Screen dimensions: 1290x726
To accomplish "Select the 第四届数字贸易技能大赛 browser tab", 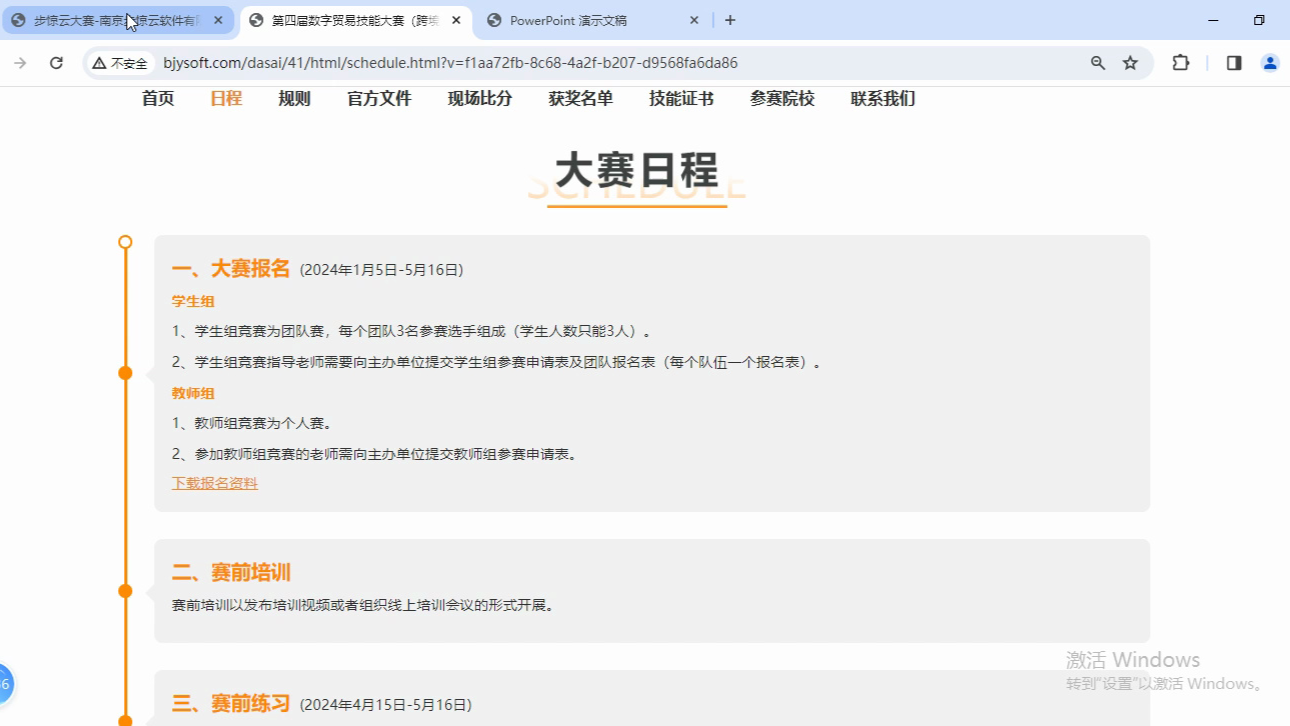I will coord(357,20).
